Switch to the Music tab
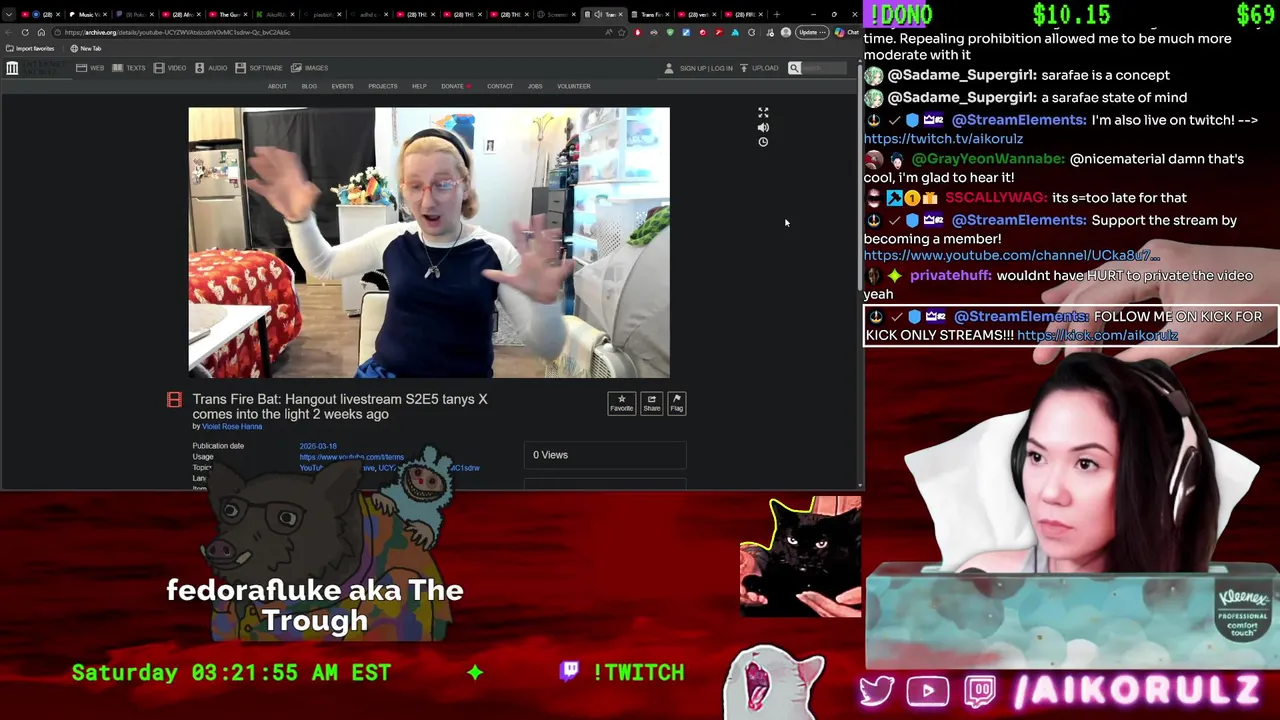The image size is (1280, 720). coord(87,14)
